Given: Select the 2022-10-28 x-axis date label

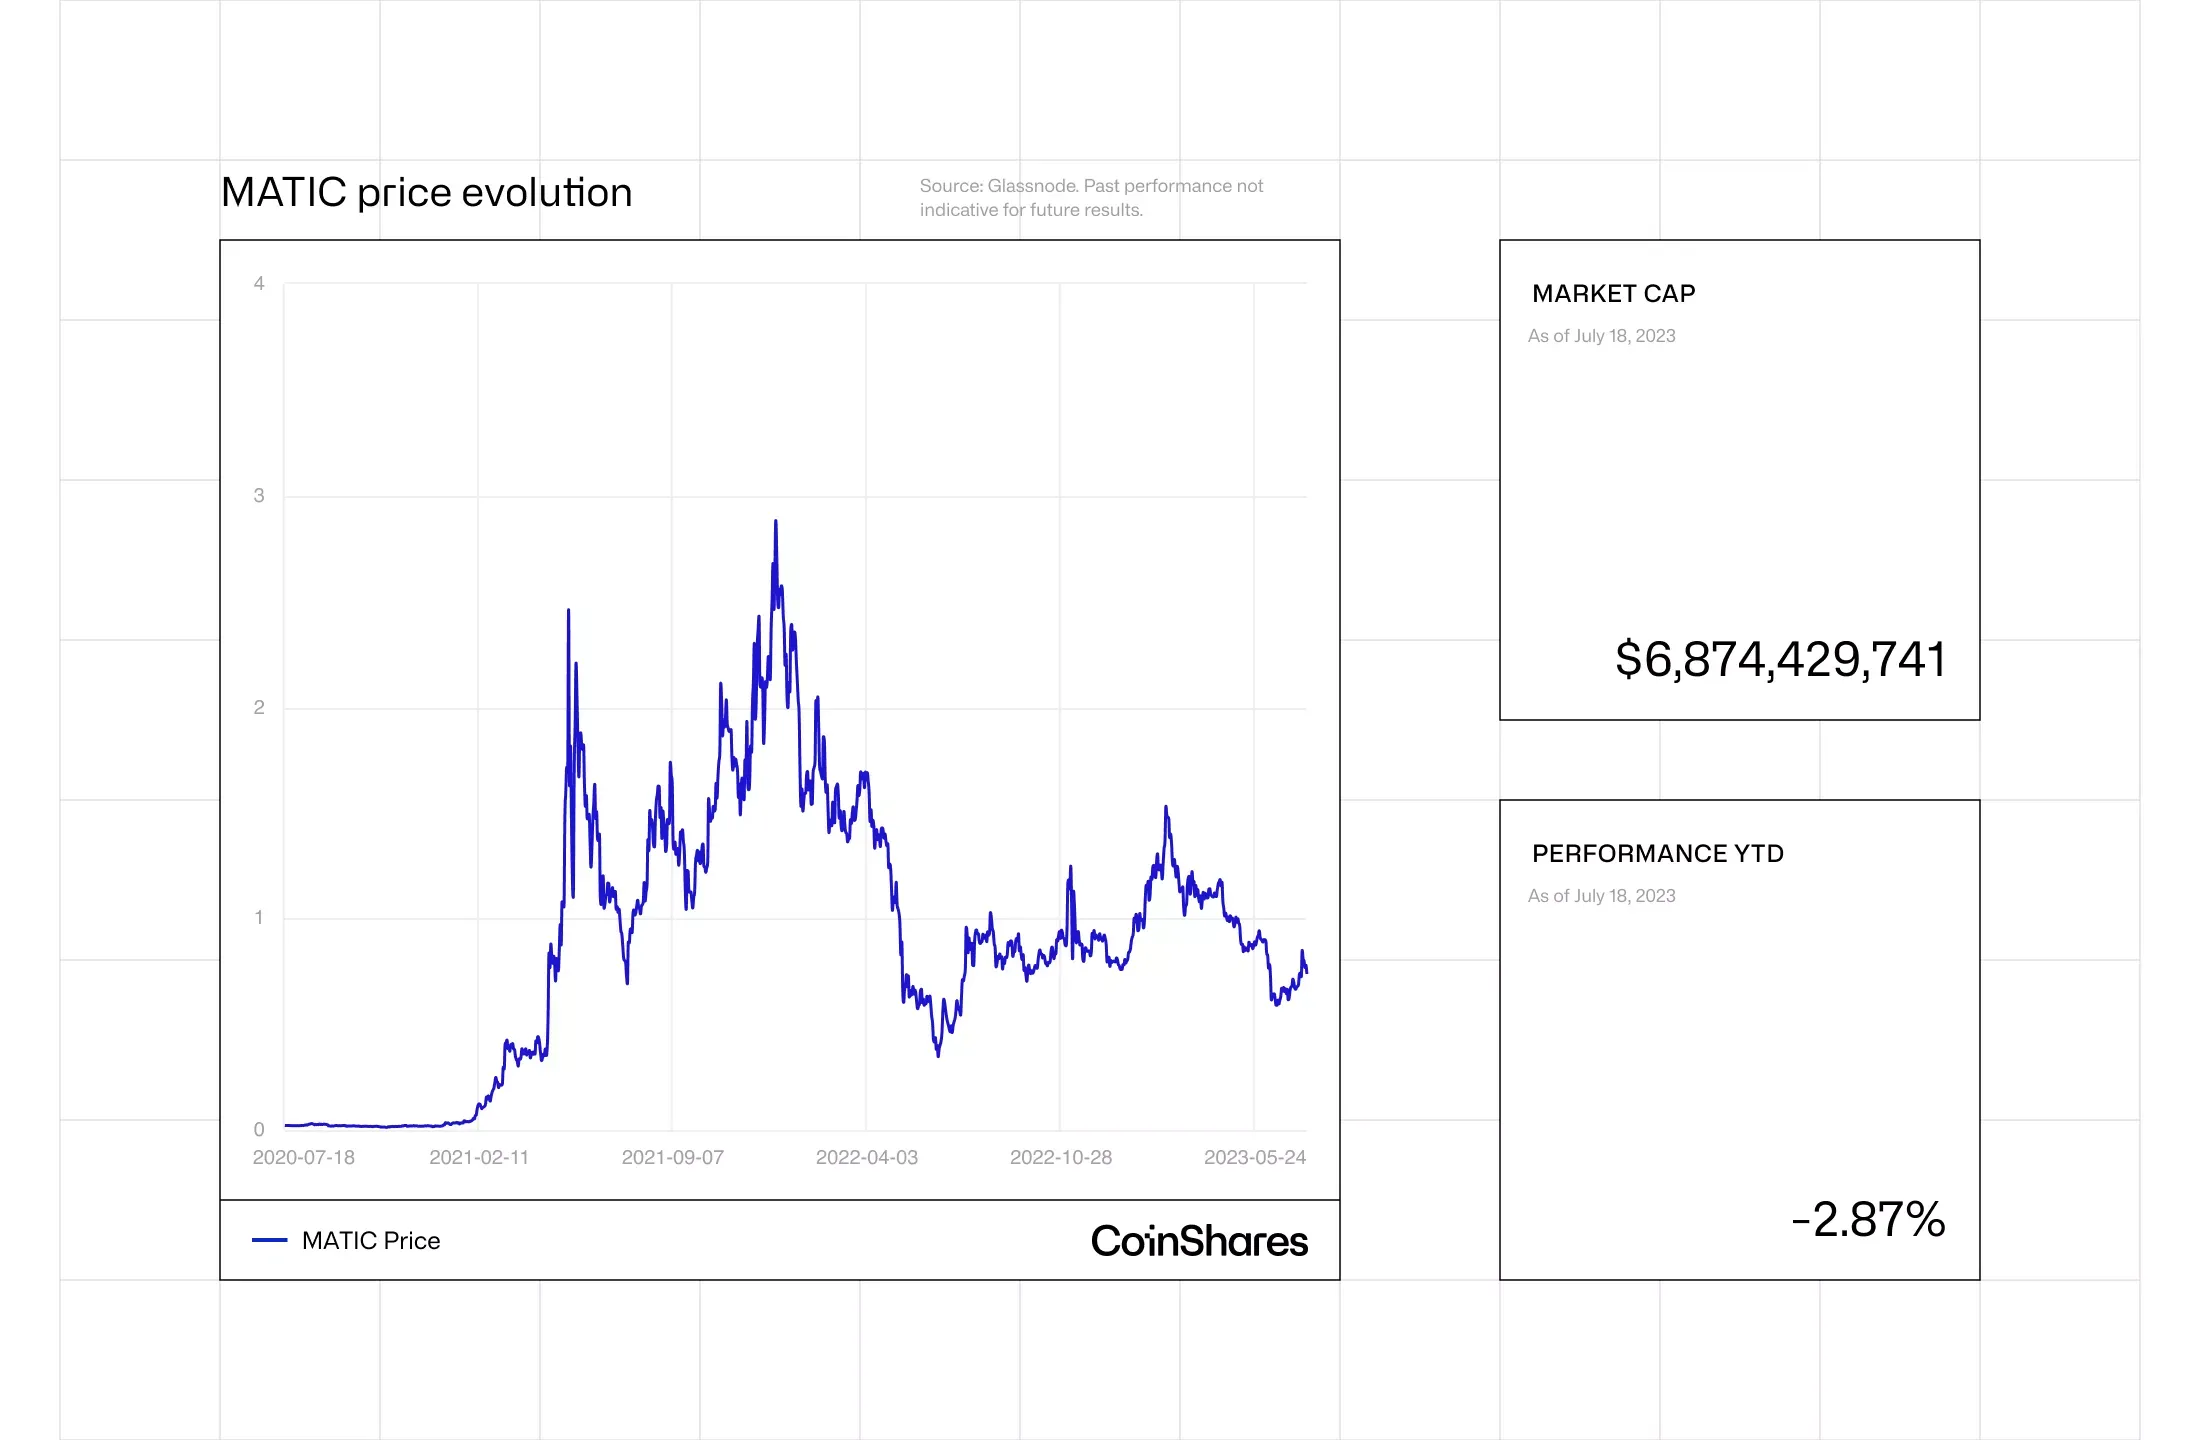Looking at the screenshot, I should coord(1060,1158).
